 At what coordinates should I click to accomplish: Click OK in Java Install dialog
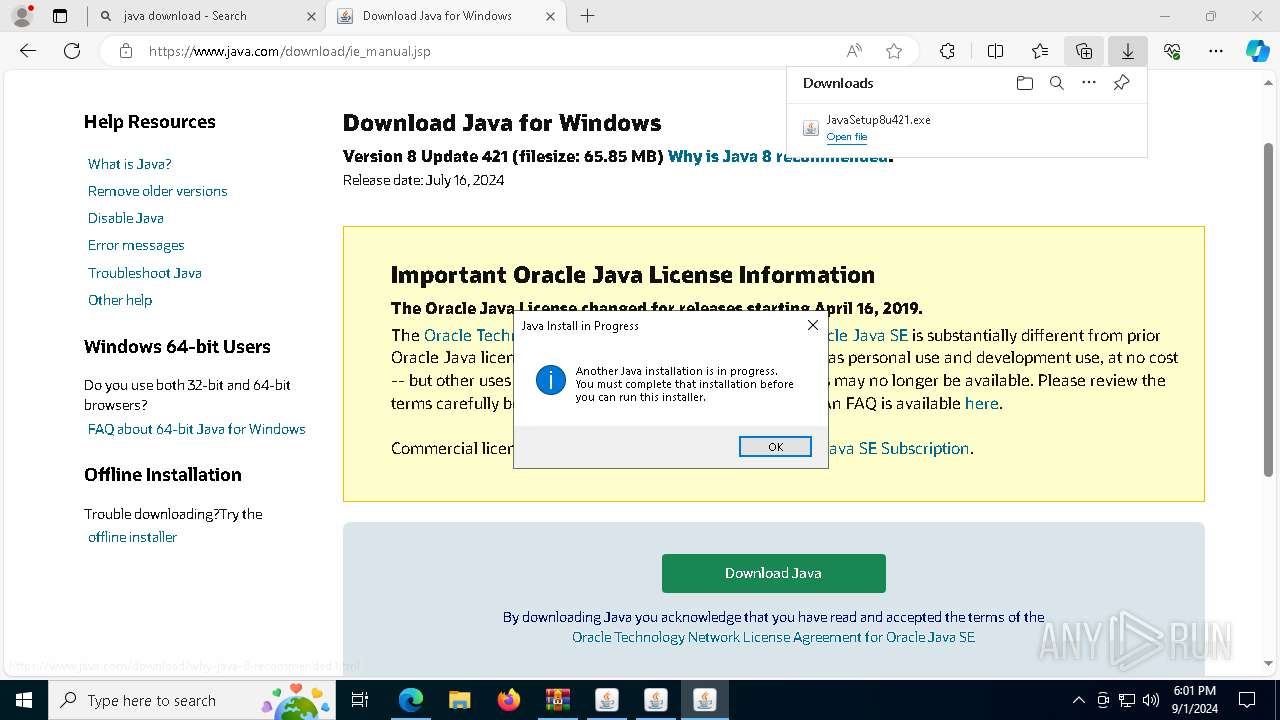[x=775, y=447]
